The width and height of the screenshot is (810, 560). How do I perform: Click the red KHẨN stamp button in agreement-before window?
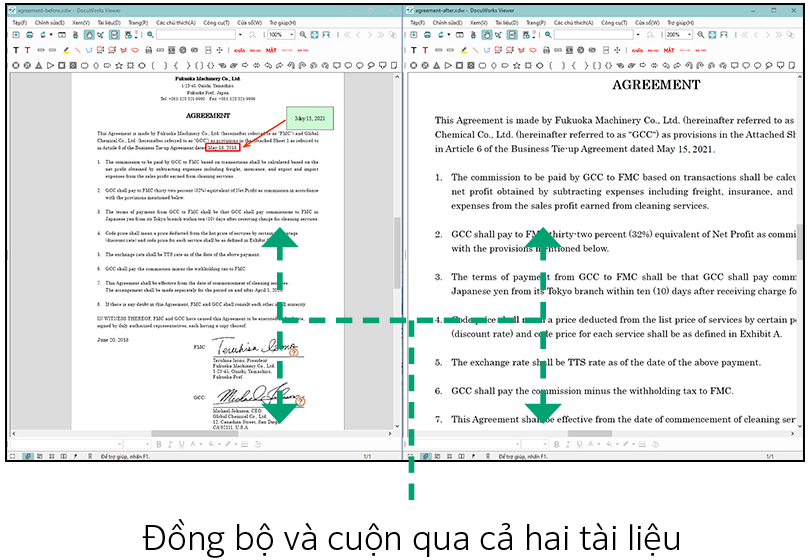point(240,49)
